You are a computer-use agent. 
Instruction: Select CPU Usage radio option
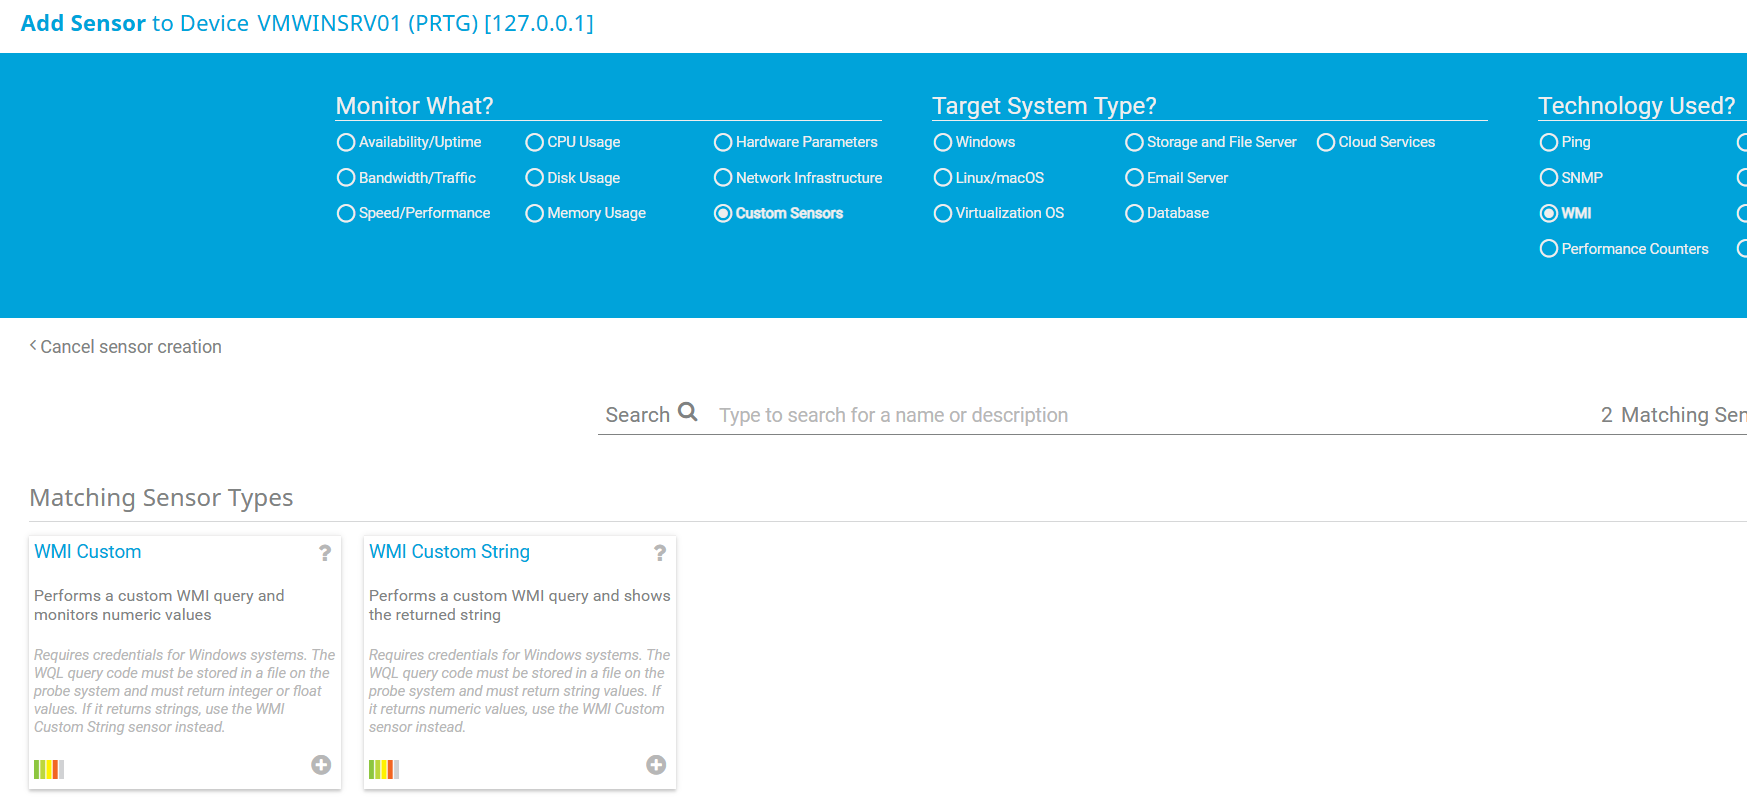(x=535, y=142)
